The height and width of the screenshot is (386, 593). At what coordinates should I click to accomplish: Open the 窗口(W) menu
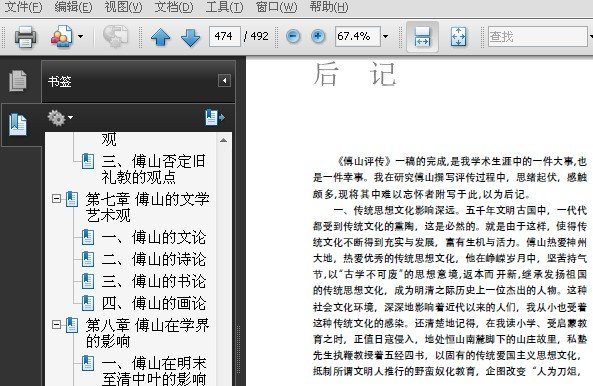coord(276,7)
